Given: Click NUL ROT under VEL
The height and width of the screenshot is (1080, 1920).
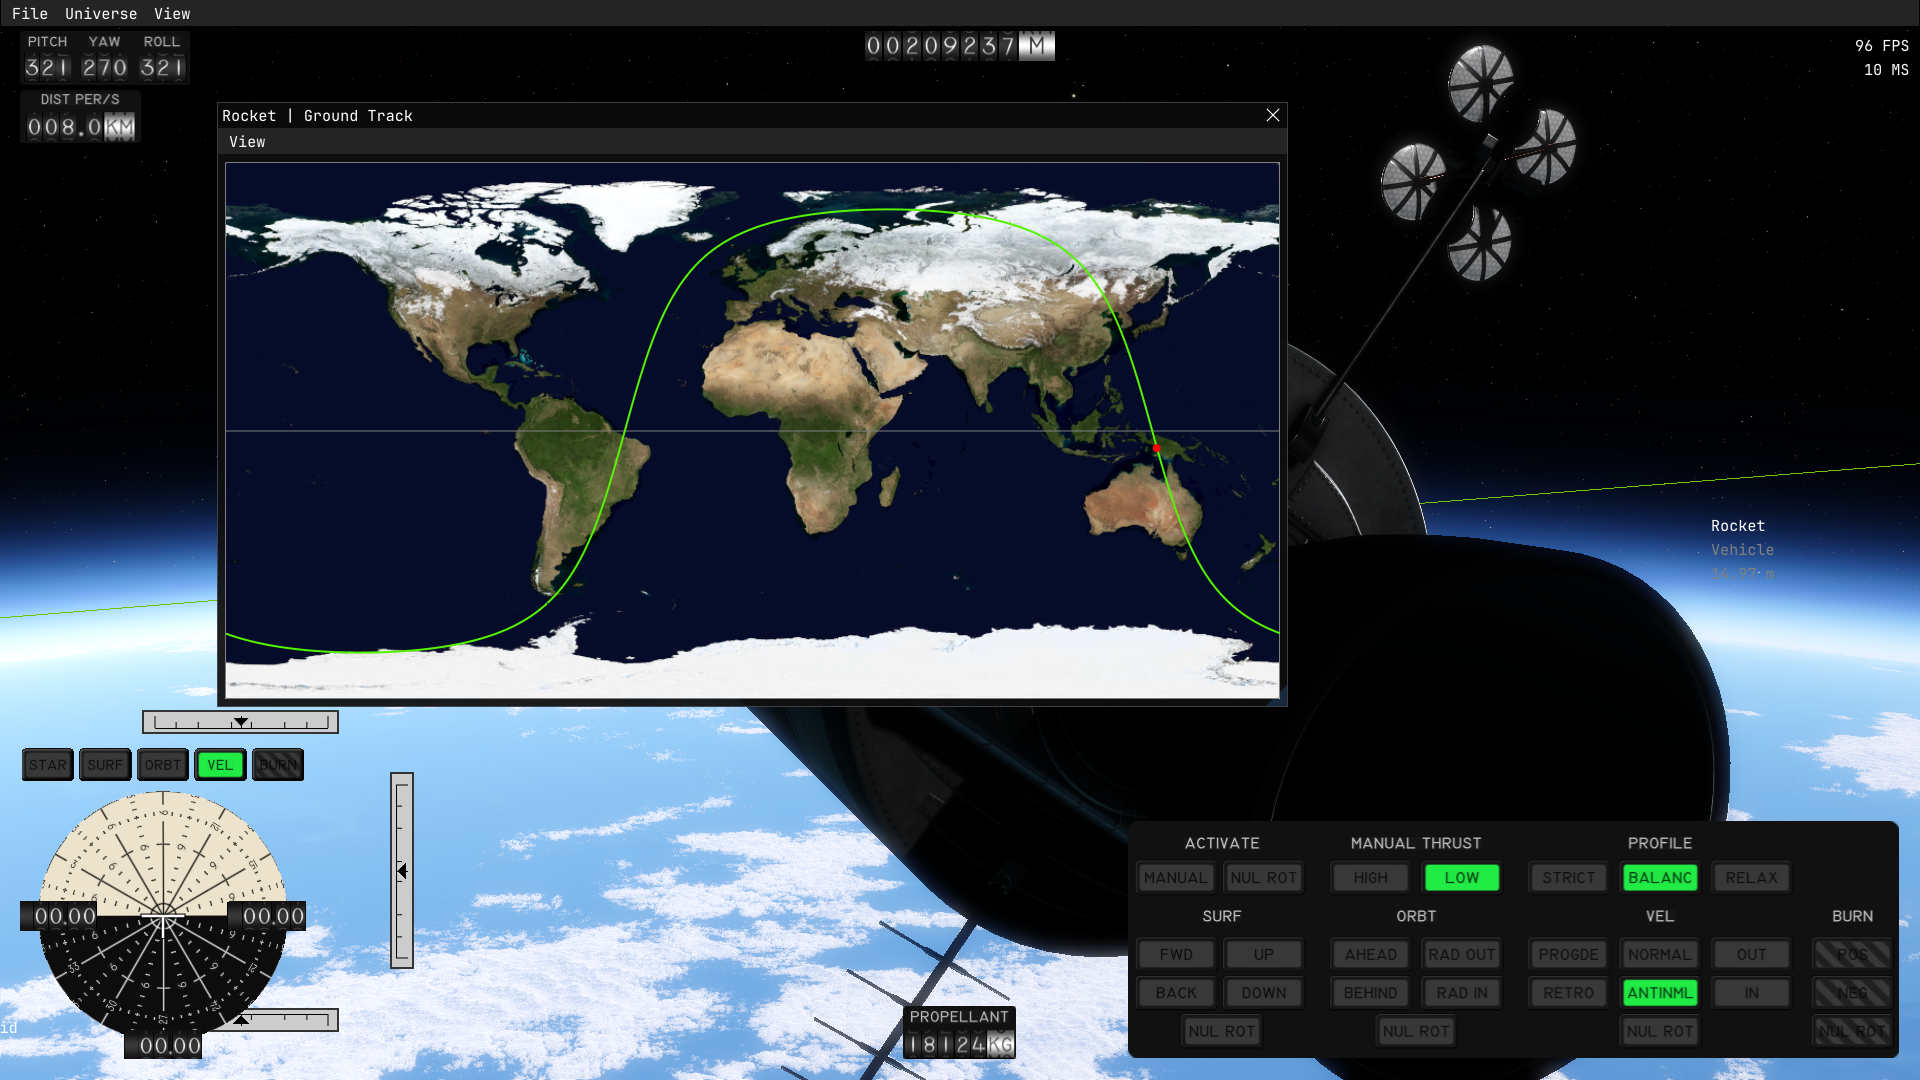Looking at the screenshot, I should click(1660, 1032).
